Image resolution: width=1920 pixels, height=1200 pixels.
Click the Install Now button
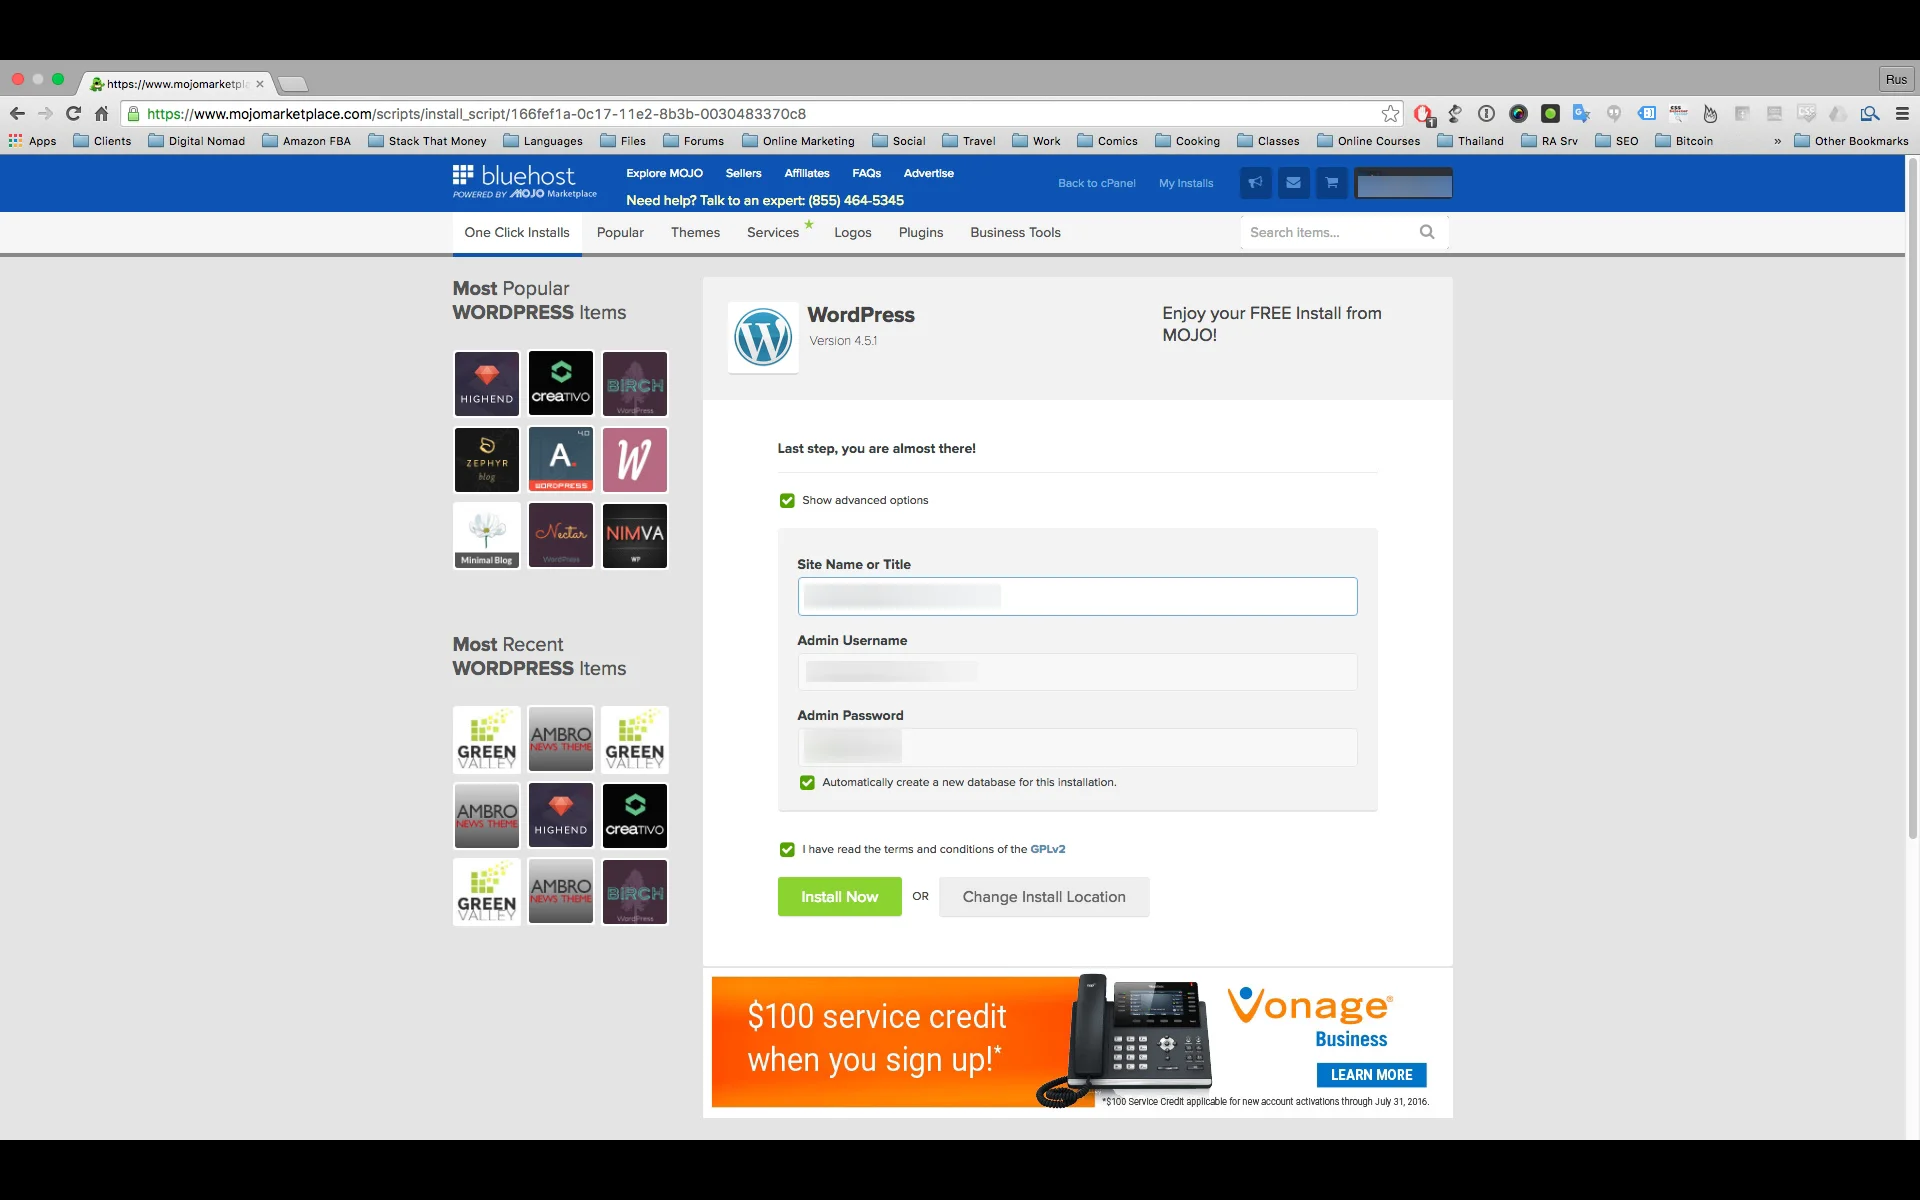pyautogui.click(x=839, y=896)
